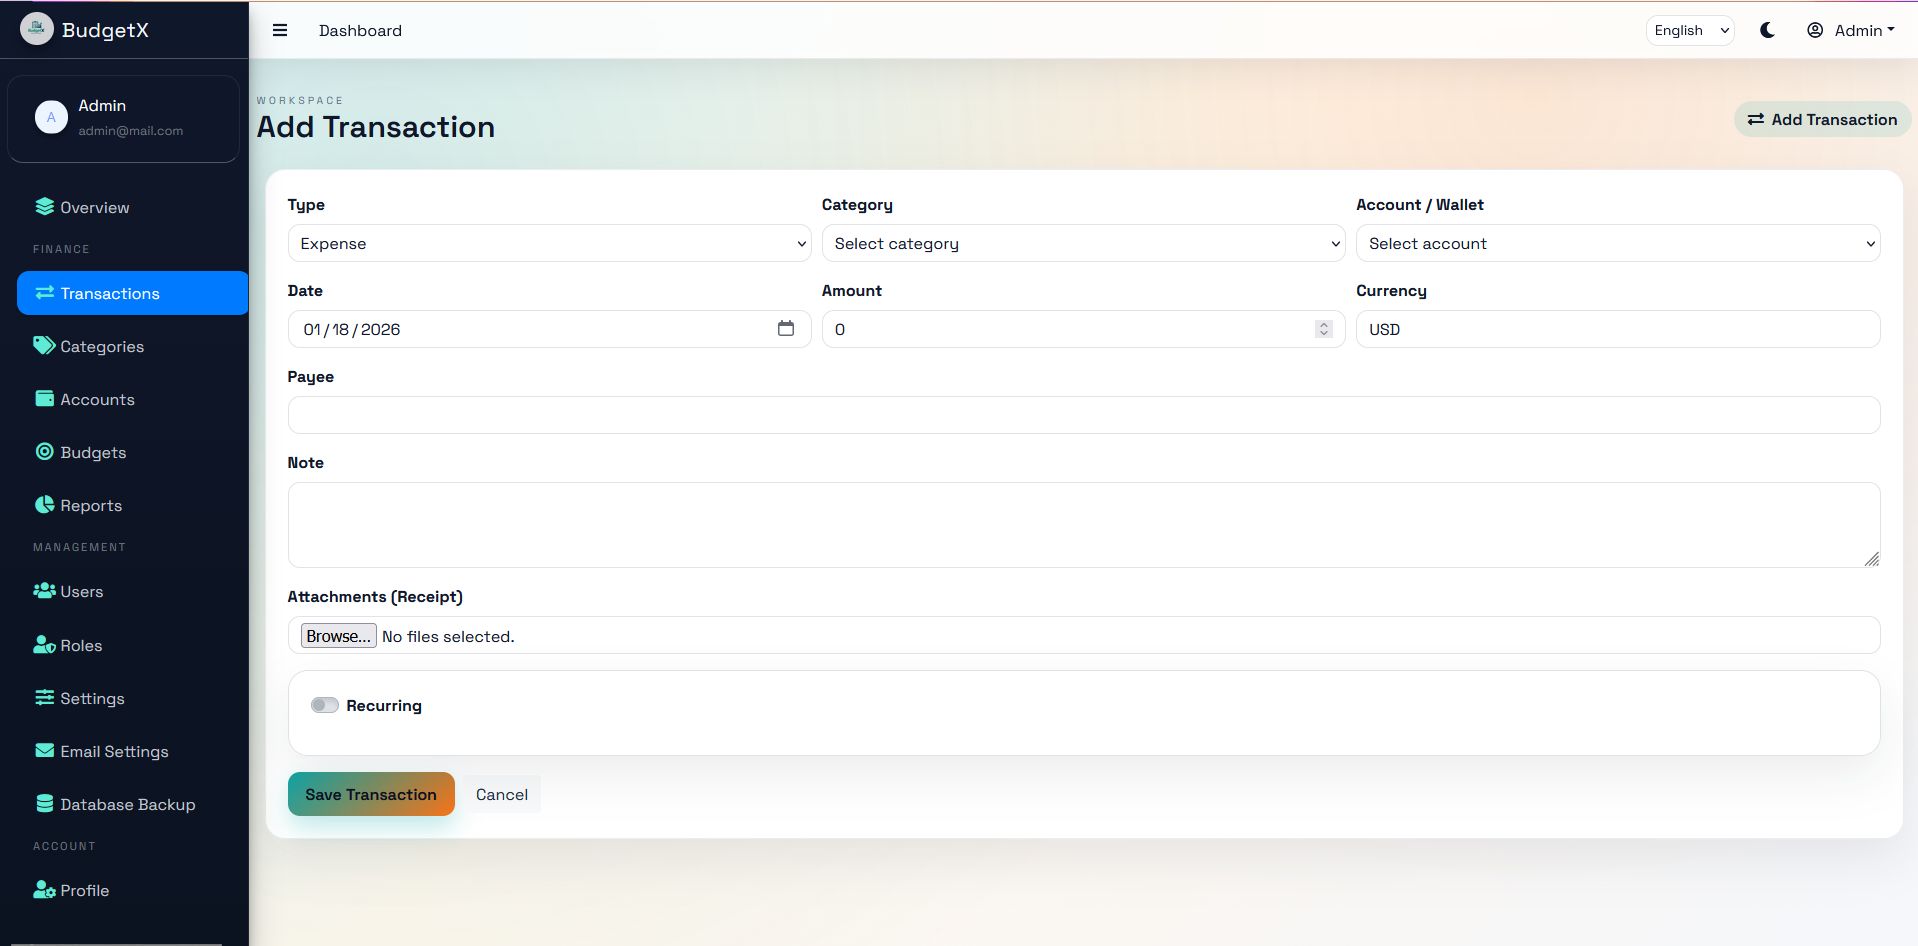This screenshot has width=1918, height=946.
Task: Click the Users group icon
Action: tap(44, 591)
